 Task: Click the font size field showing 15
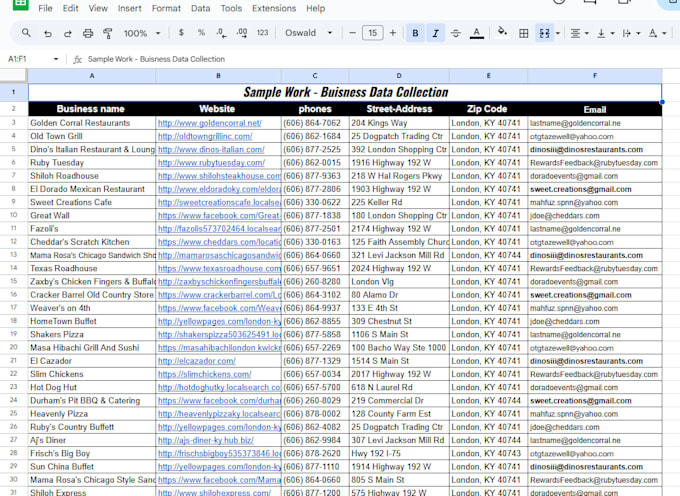373,33
